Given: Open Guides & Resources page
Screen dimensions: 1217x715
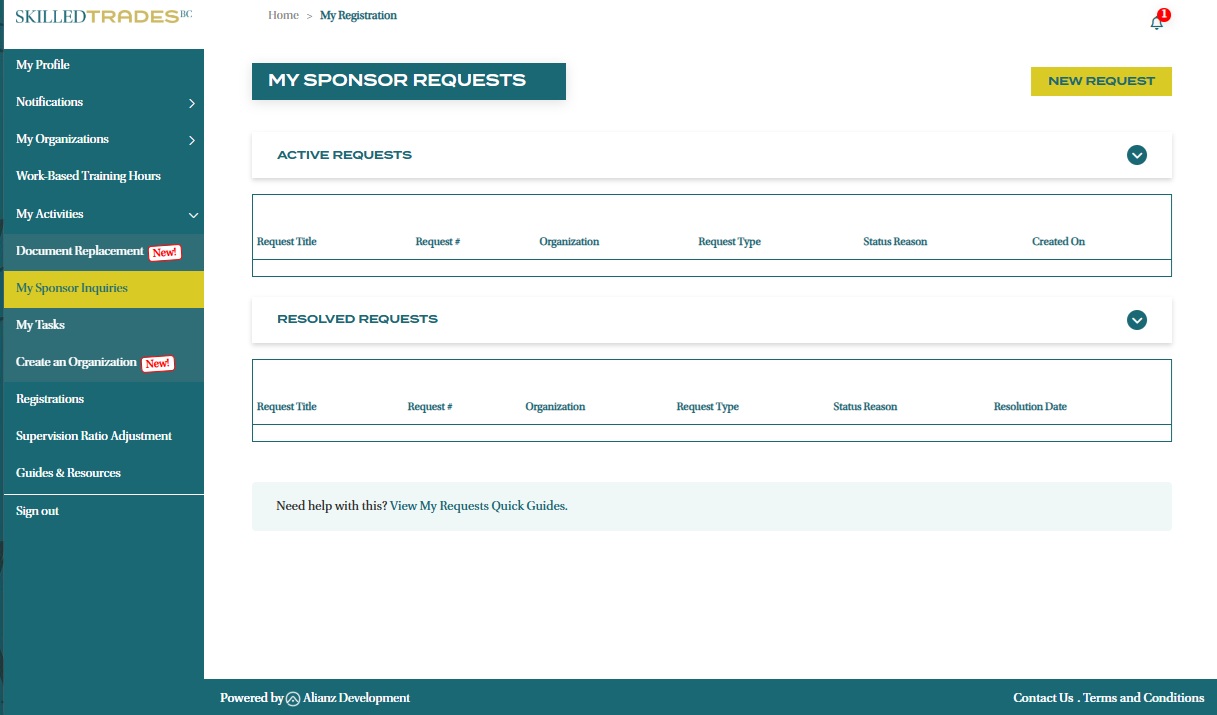Looking at the screenshot, I should coord(68,473).
